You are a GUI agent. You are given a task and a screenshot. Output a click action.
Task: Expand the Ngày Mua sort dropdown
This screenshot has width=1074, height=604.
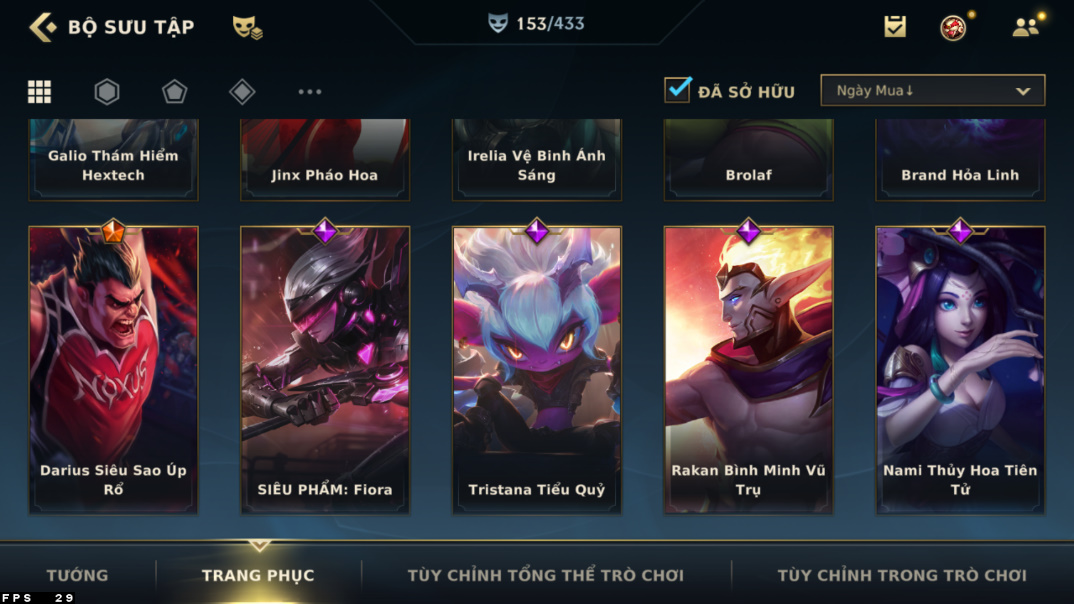(933, 90)
